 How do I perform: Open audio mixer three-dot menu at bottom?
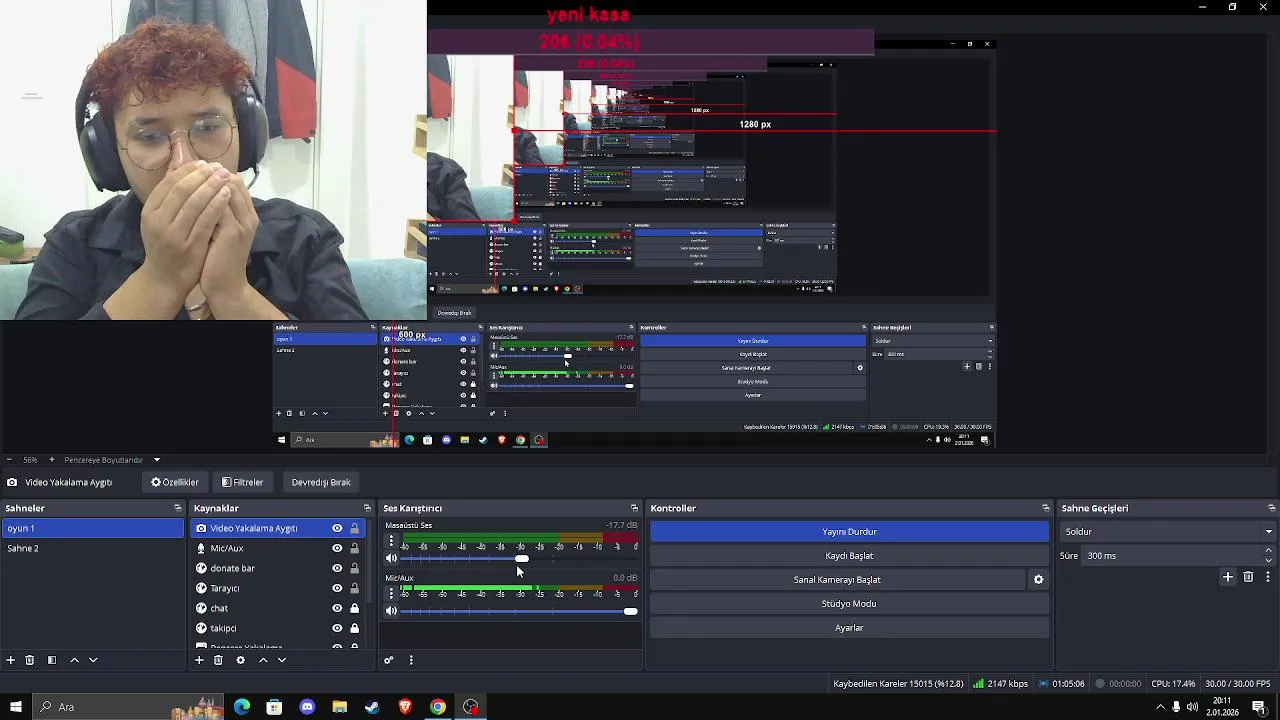pyautogui.click(x=410, y=660)
